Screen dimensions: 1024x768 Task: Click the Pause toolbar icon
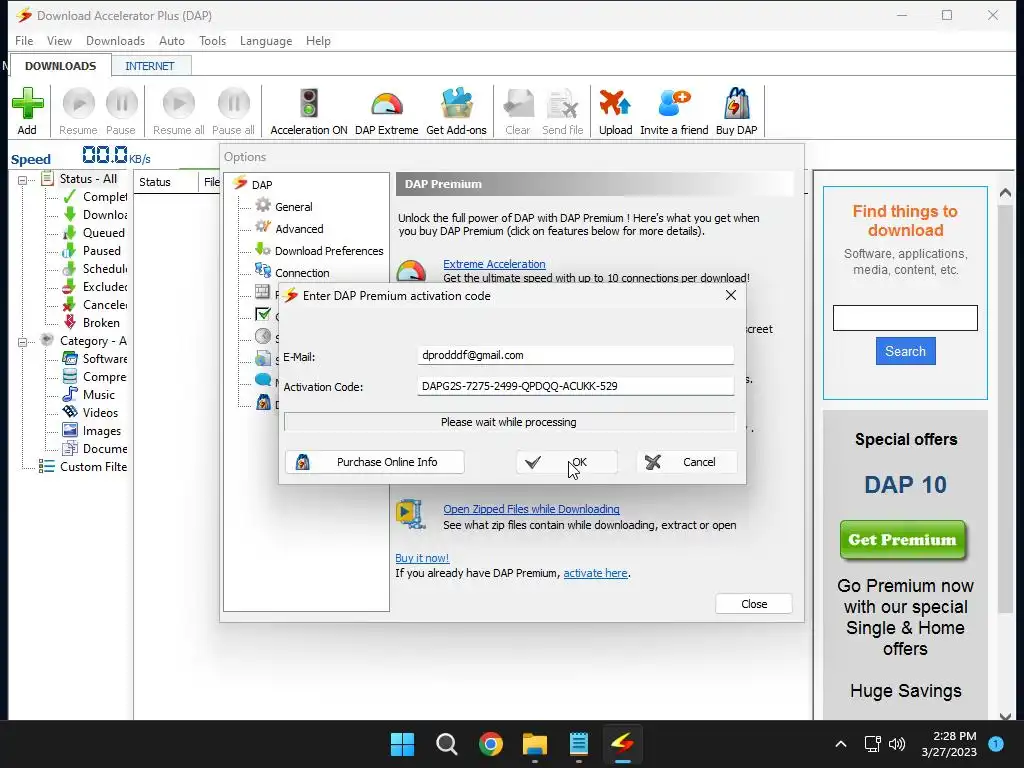point(121,104)
